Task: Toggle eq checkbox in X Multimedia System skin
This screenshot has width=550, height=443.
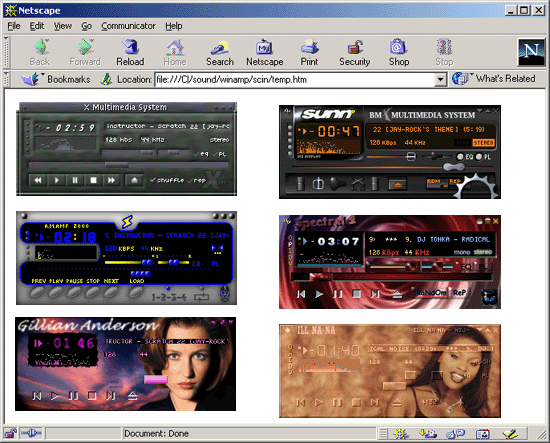Action: (201, 154)
